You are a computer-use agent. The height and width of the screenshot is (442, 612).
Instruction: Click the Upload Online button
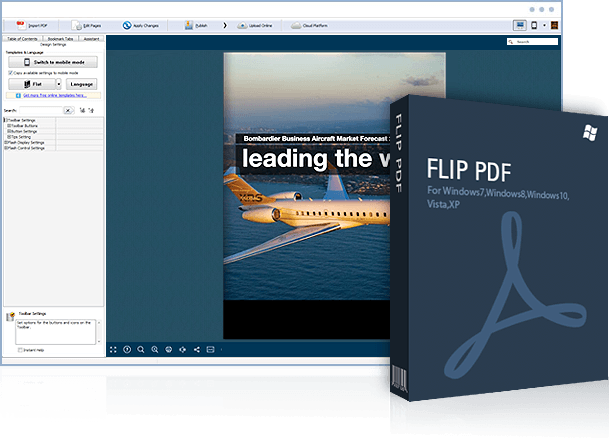(x=254, y=25)
